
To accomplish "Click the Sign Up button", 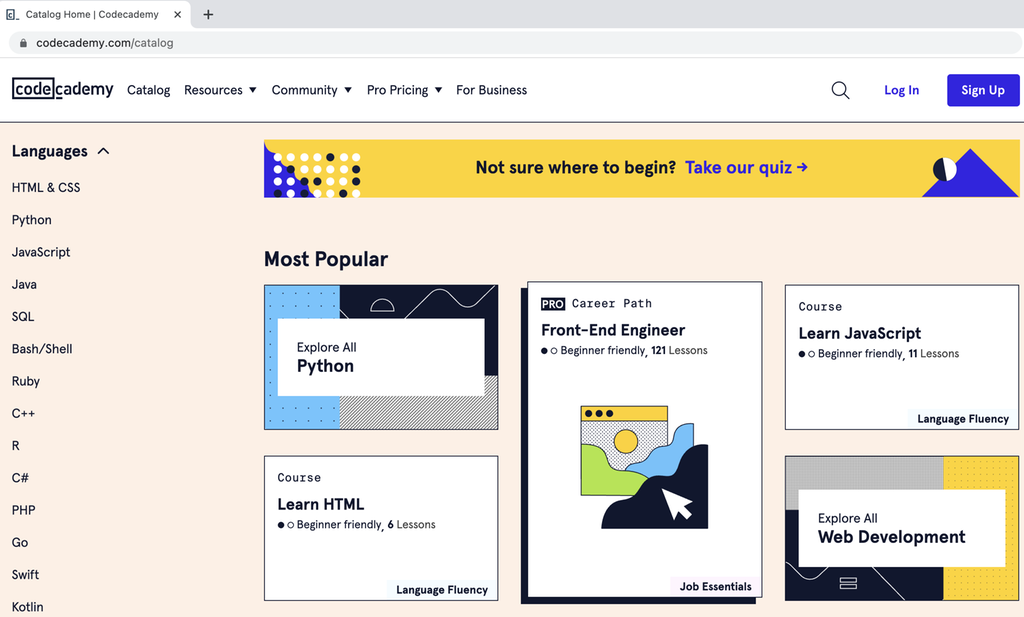I will 983,90.
